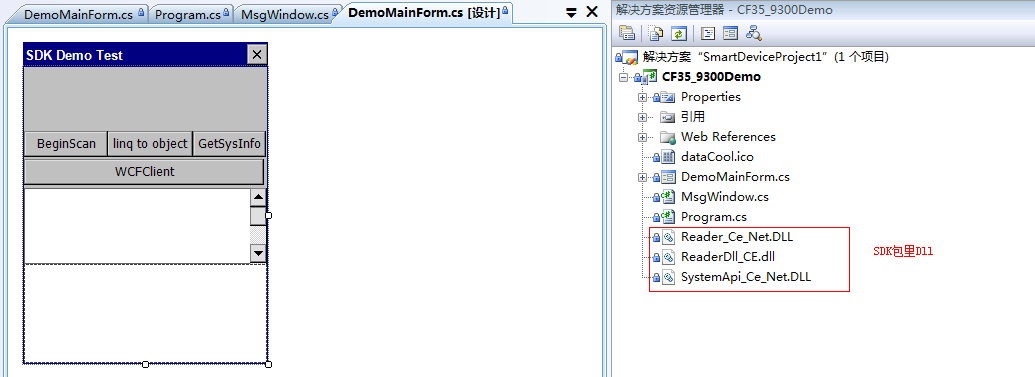This screenshot has width=1035, height=377.
Task: Click the textbox scrollbar down arrow
Action: (258, 253)
